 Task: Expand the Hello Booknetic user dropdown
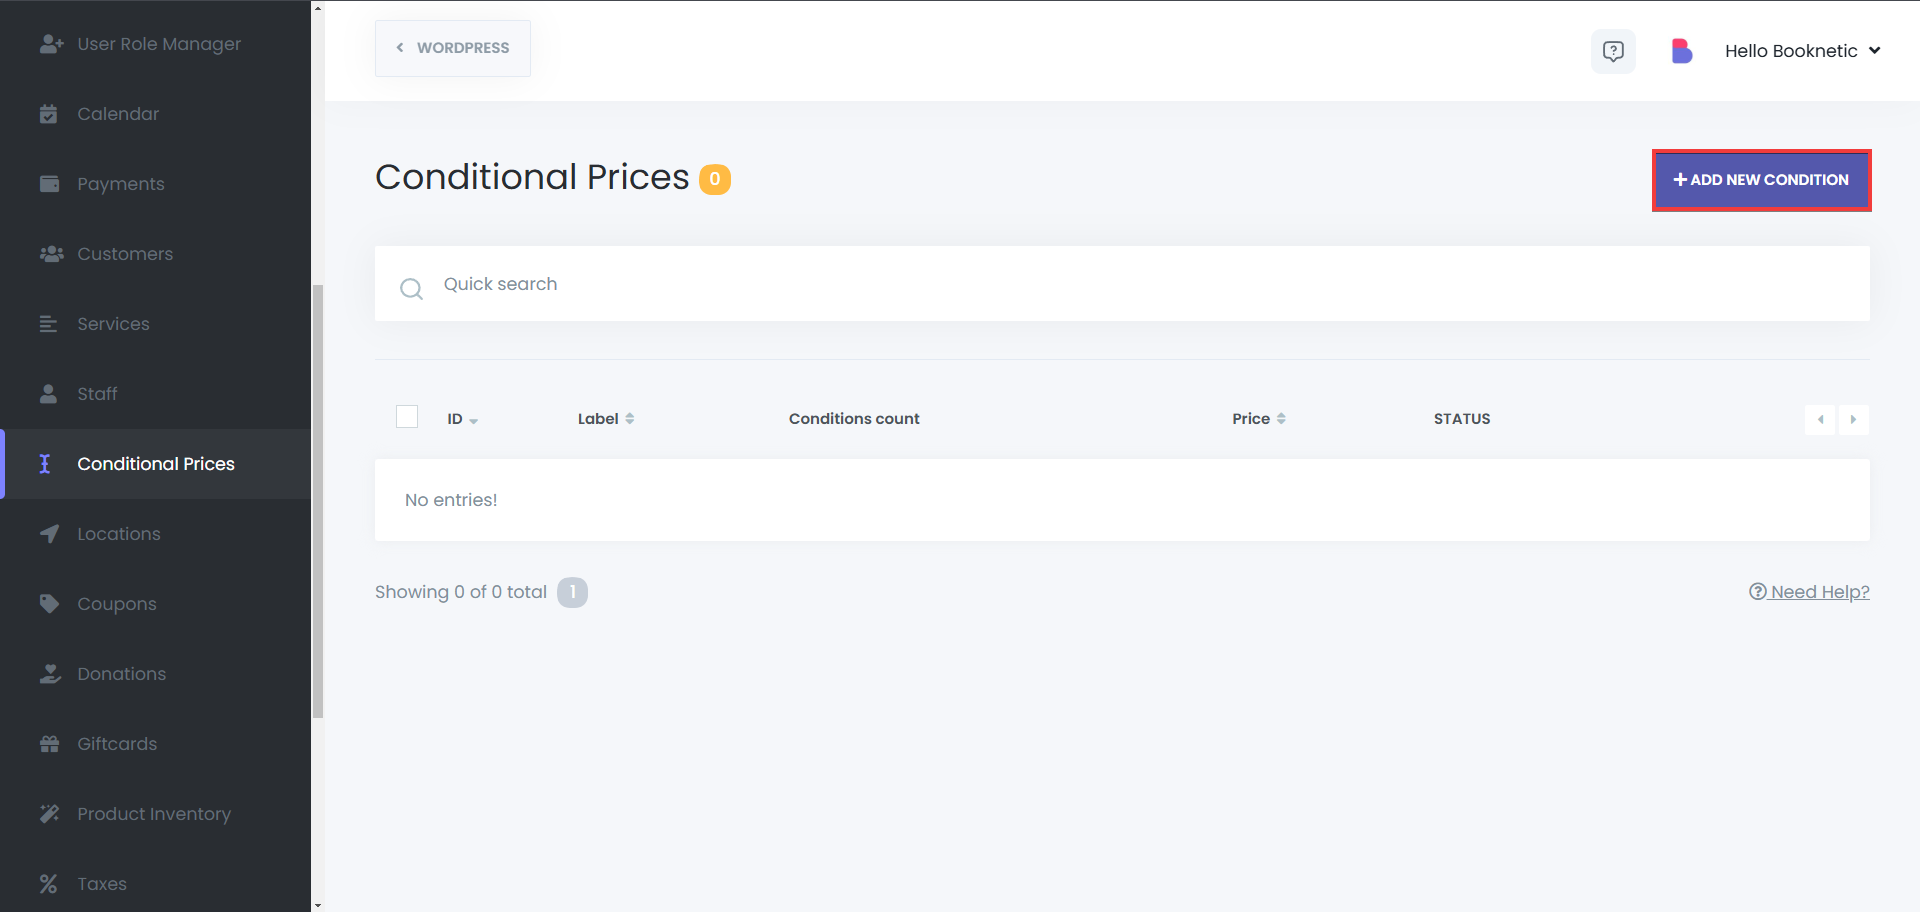point(1802,51)
